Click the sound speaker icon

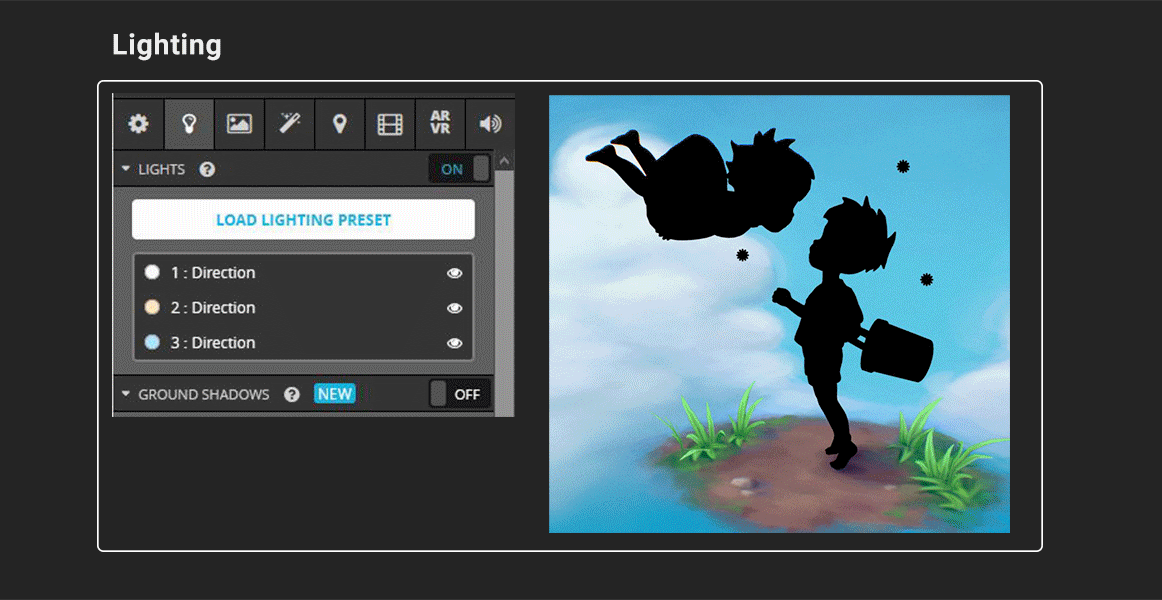click(489, 124)
